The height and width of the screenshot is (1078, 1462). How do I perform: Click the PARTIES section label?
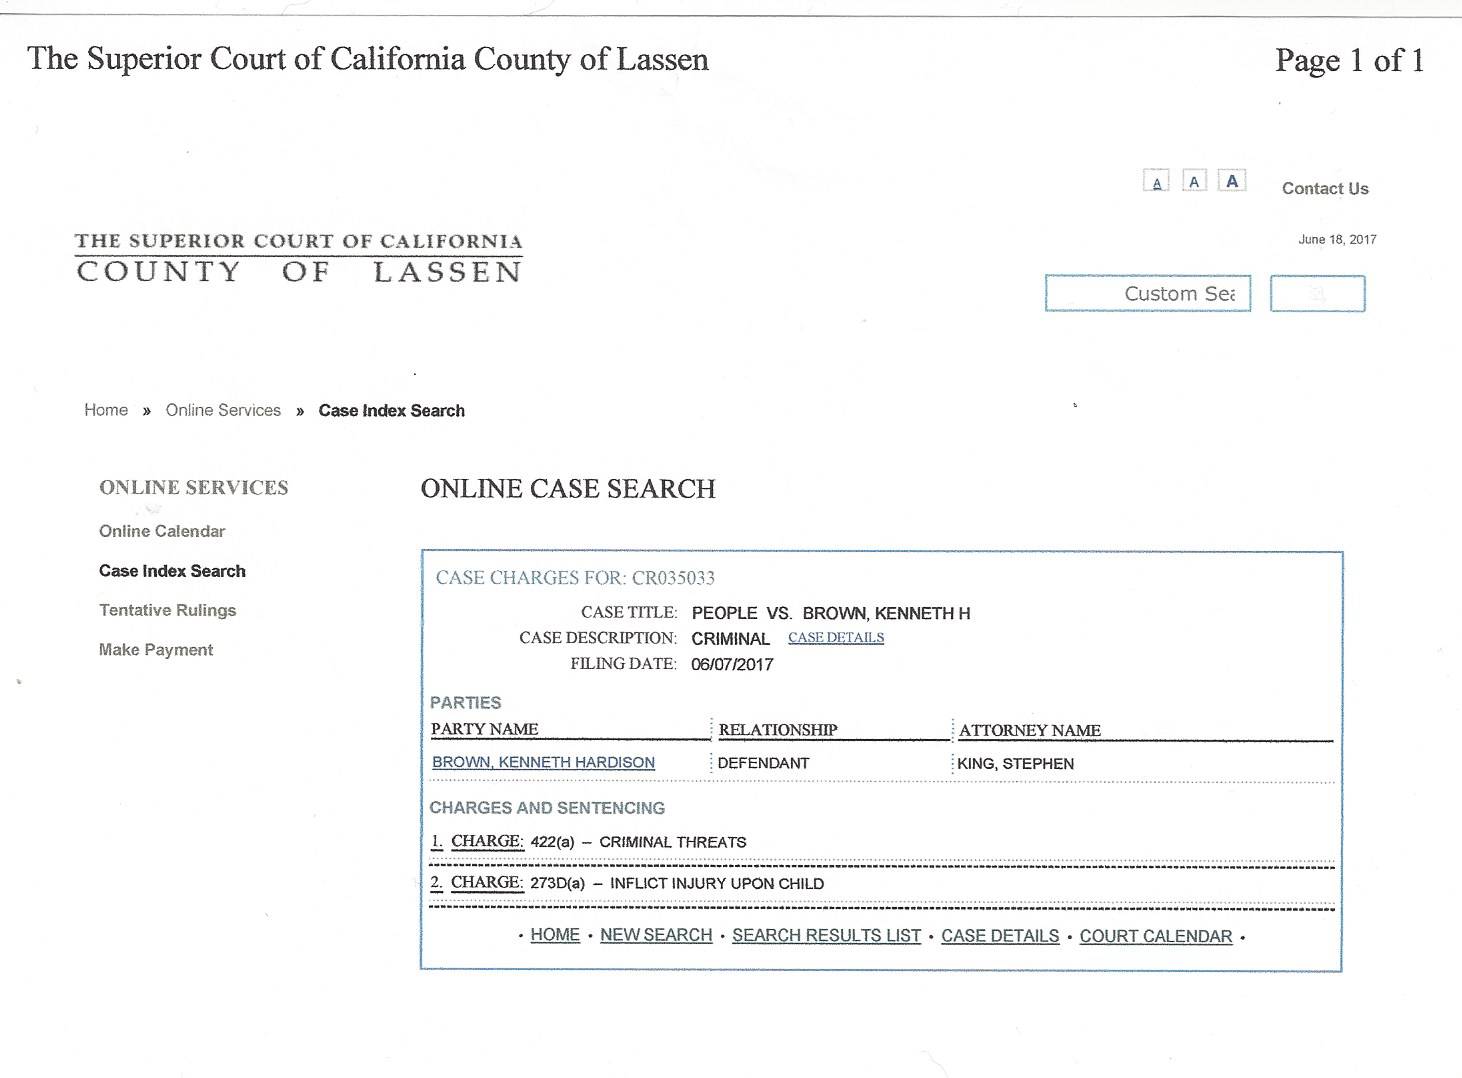(x=466, y=703)
